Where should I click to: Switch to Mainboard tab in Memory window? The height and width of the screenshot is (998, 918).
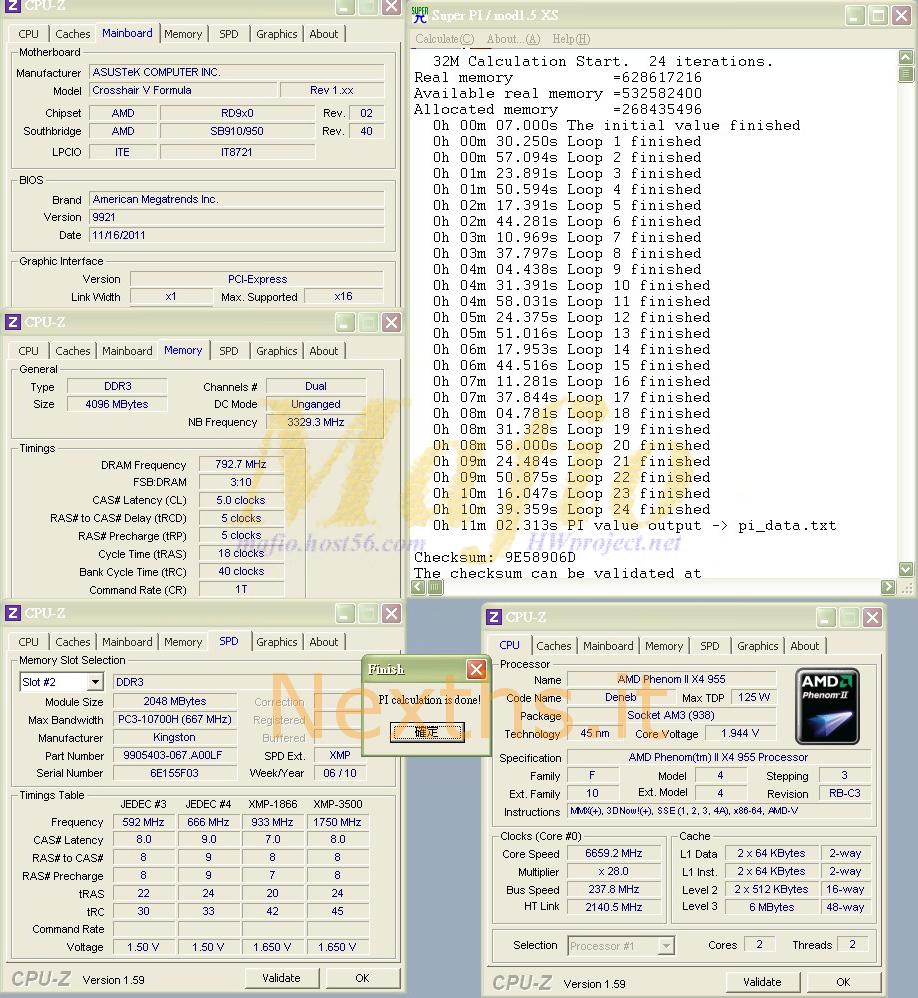[127, 351]
